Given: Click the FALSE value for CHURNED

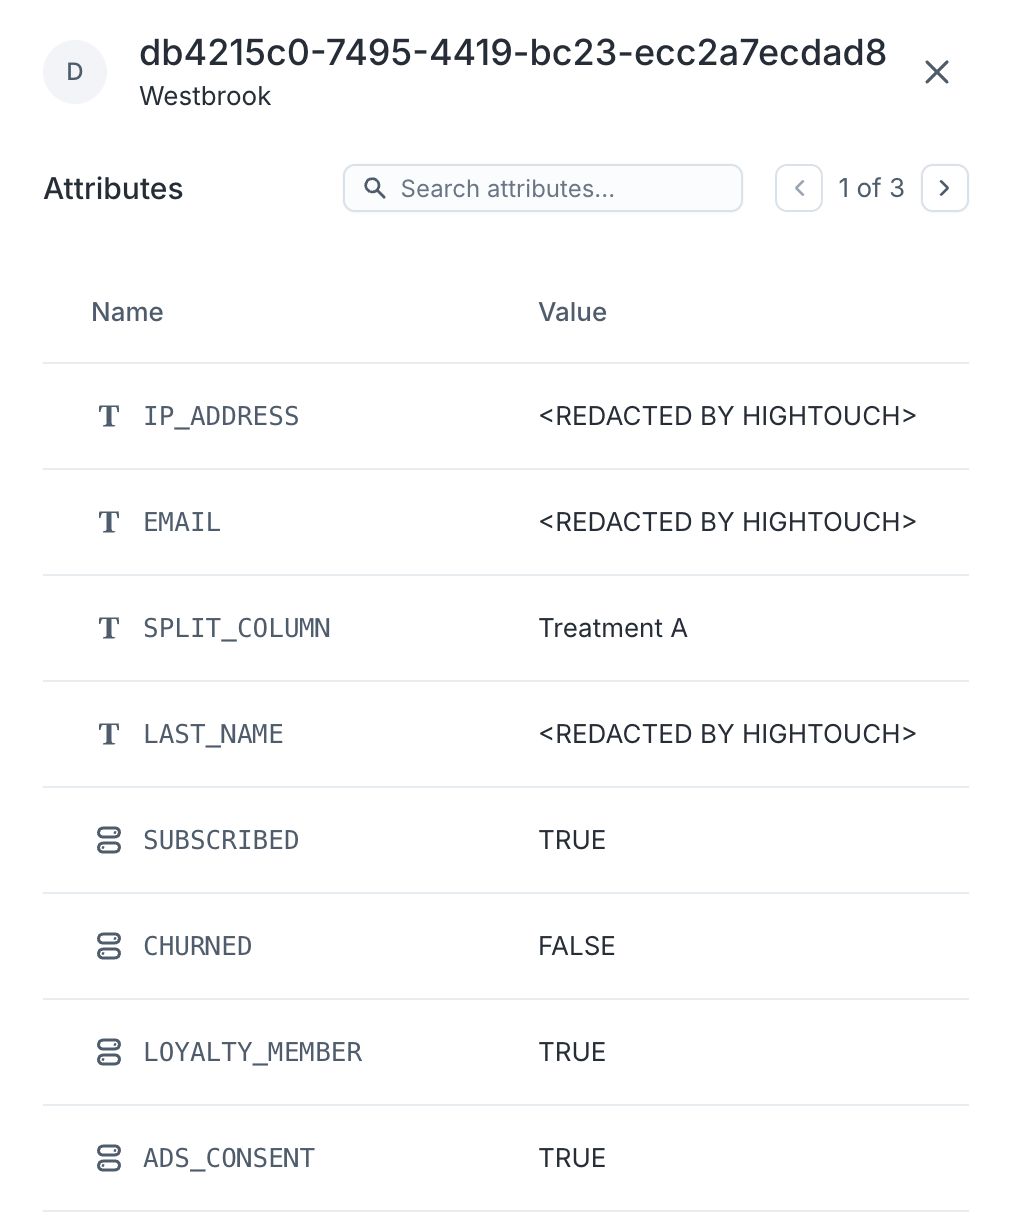Looking at the screenshot, I should tap(577, 946).
